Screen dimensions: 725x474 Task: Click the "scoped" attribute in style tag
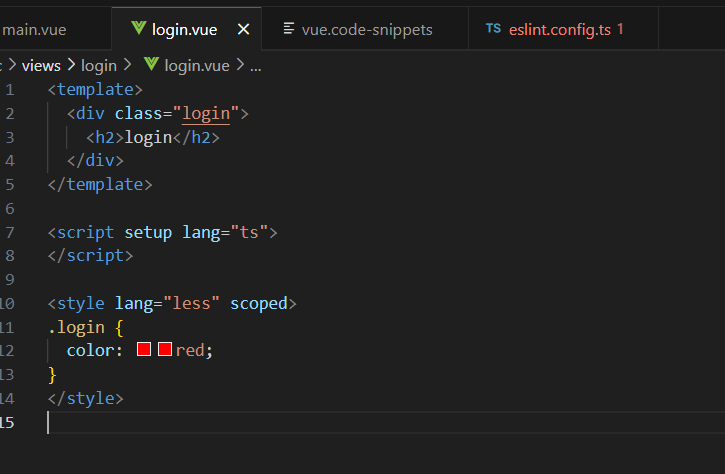258,303
